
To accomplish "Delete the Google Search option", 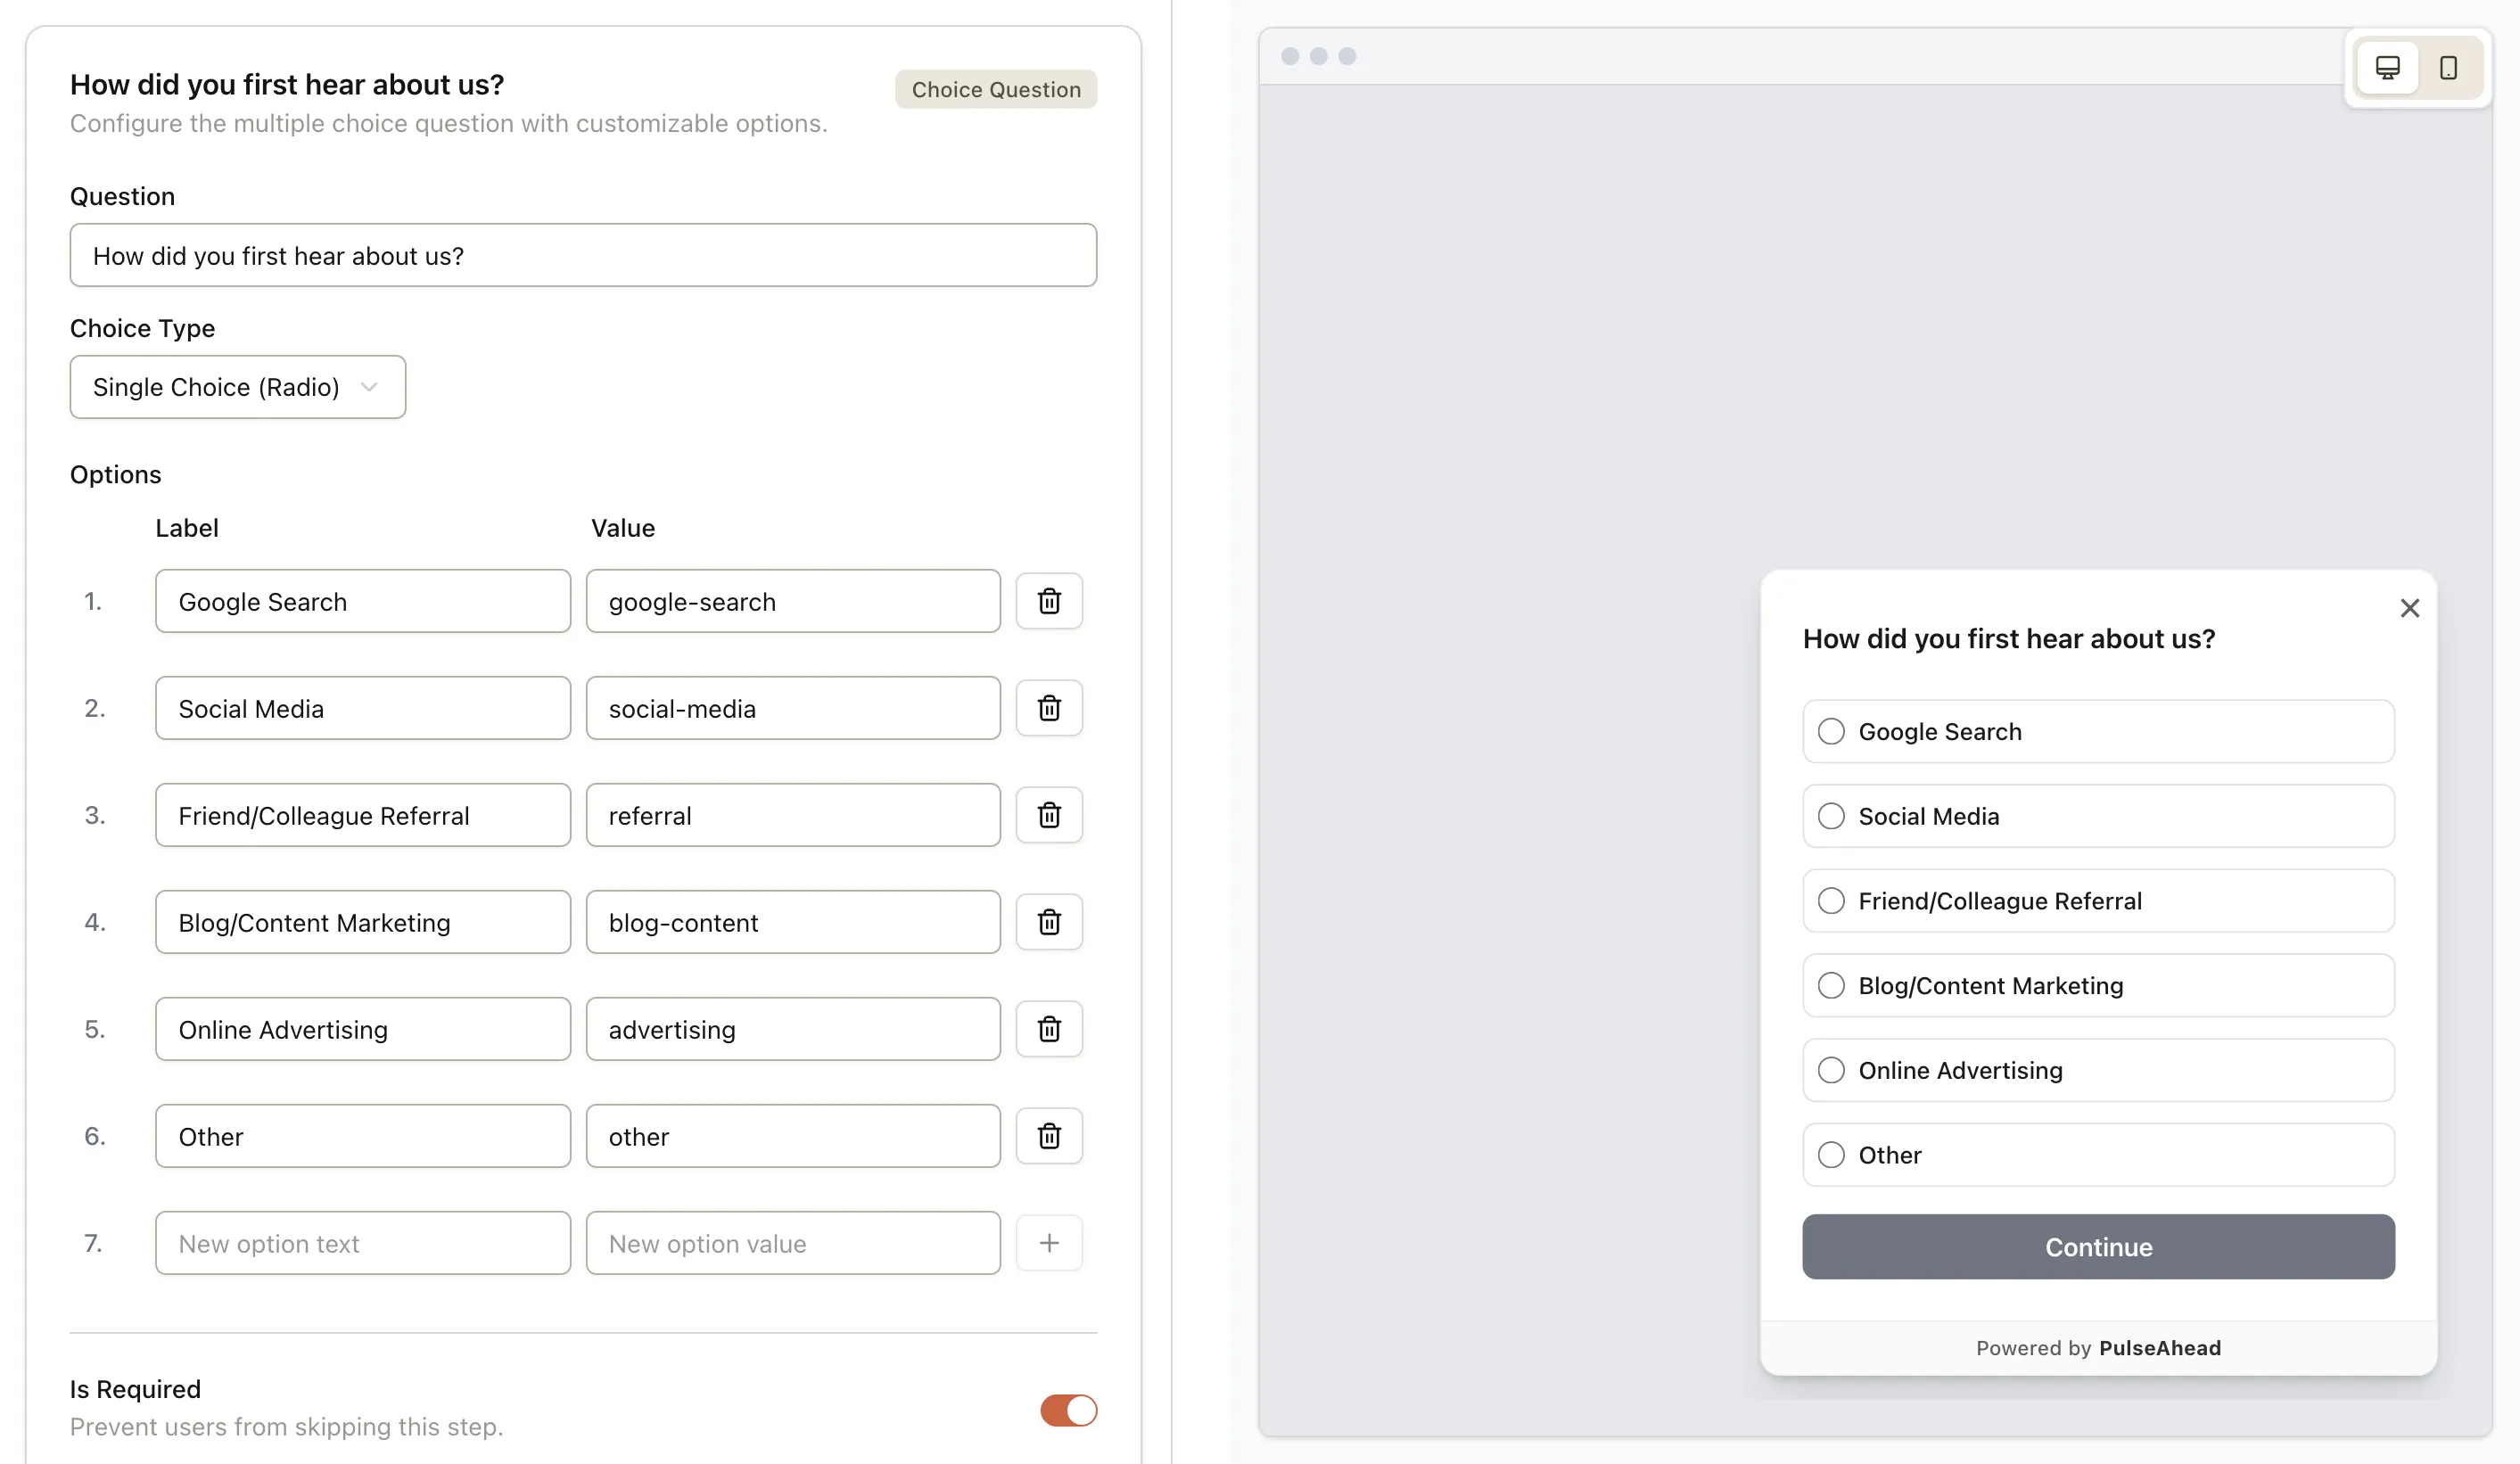I will tap(1049, 601).
